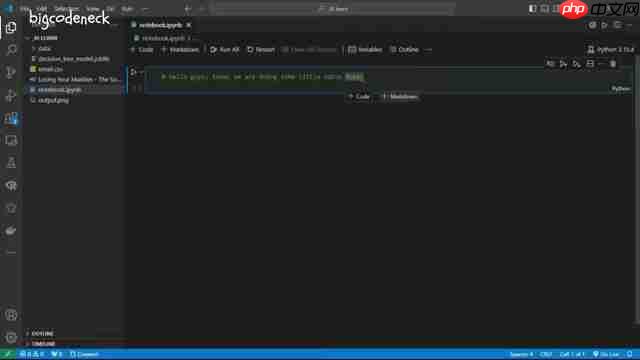Image resolution: width=640 pixels, height=360 pixels.
Task: Close the notebook.ipynb tab
Action: pyautogui.click(x=189, y=25)
